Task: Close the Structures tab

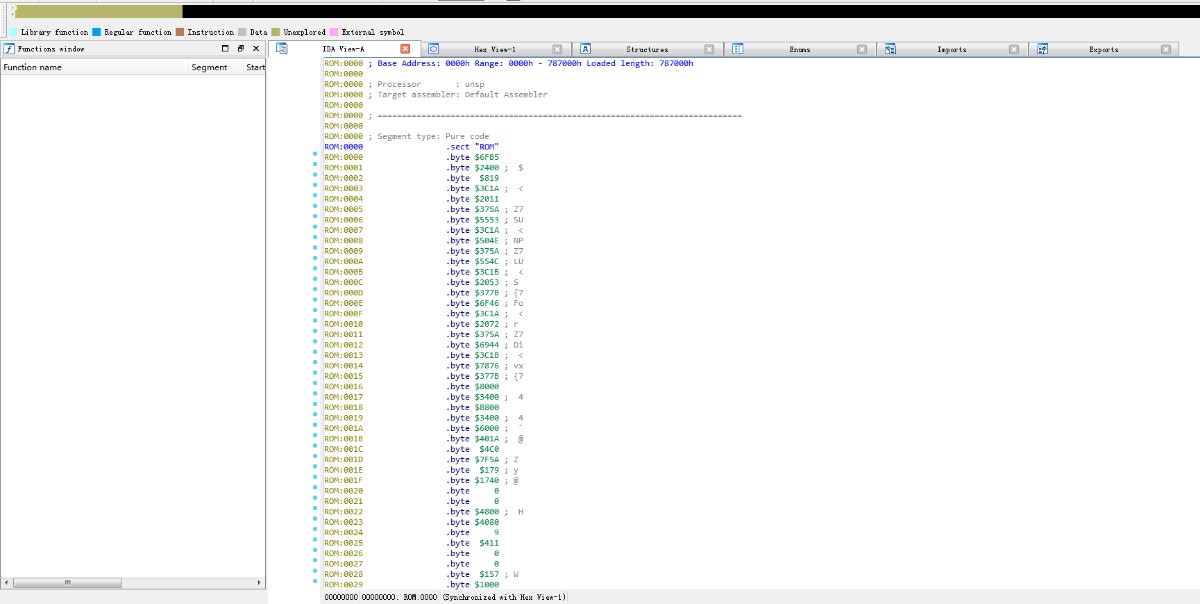Action: click(709, 49)
